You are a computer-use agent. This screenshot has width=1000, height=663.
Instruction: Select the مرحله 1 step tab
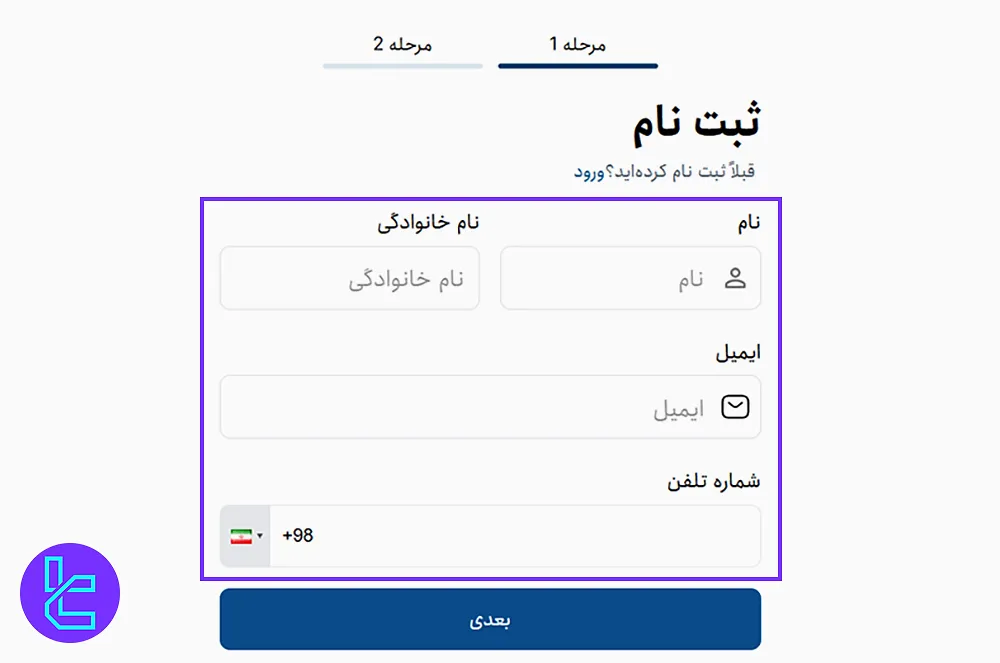click(x=578, y=46)
